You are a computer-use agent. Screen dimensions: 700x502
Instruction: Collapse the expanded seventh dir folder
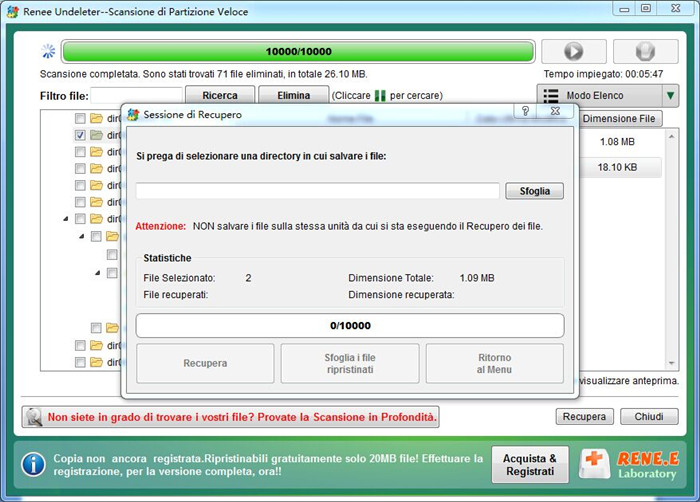pyautogui.click(x=66, y=219)
